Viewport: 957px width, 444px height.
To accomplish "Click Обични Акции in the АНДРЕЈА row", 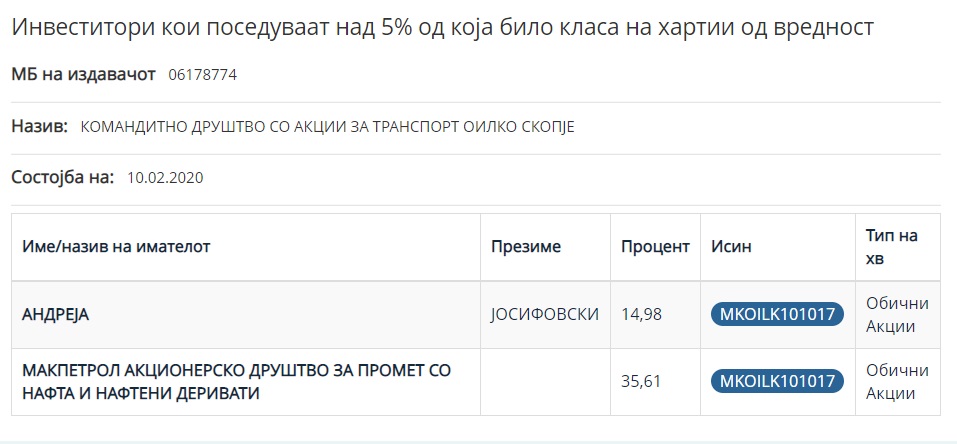I will tap(897, 314).
